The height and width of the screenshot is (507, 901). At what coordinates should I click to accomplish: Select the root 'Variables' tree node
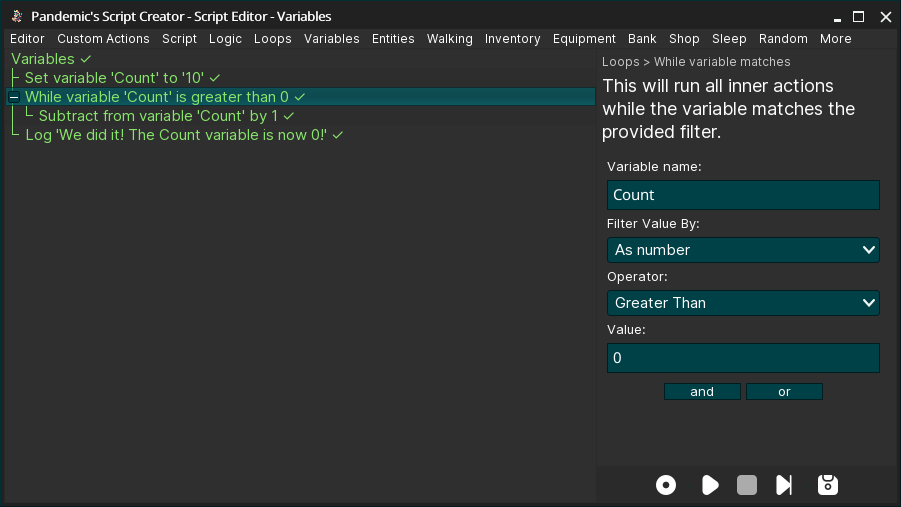click(x=43, y=59)
